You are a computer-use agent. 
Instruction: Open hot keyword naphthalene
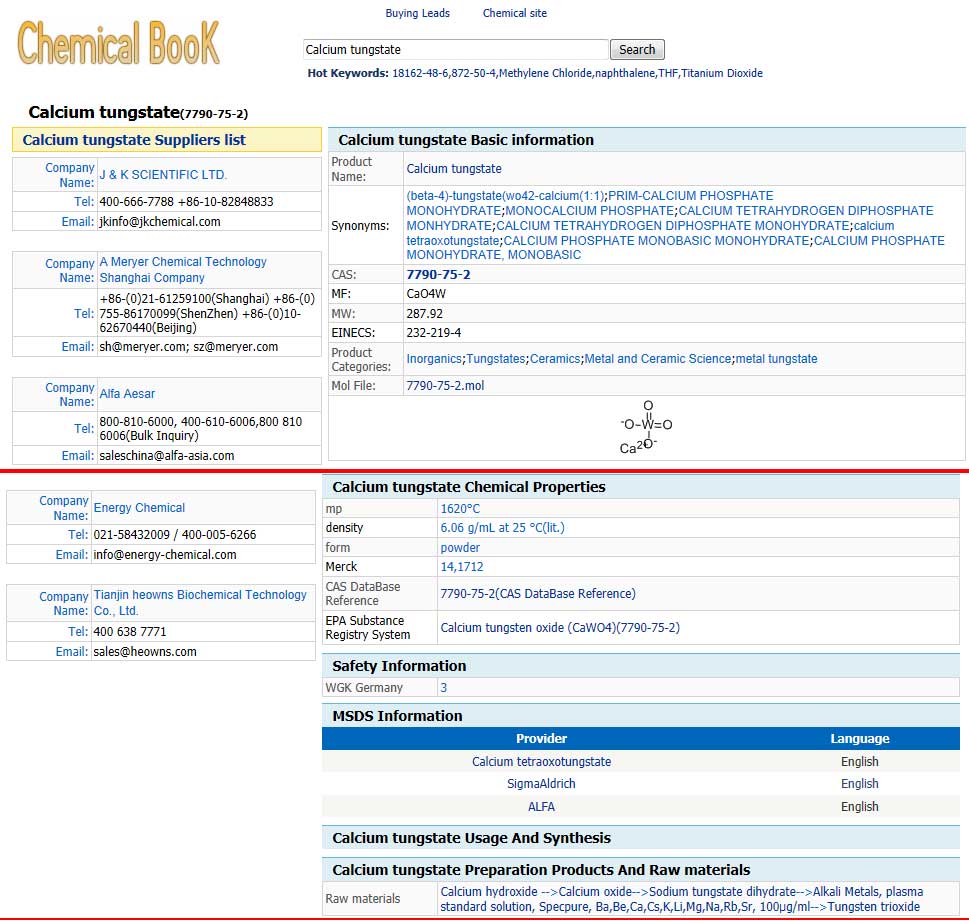pyautogui.click(x=625, y=73)
